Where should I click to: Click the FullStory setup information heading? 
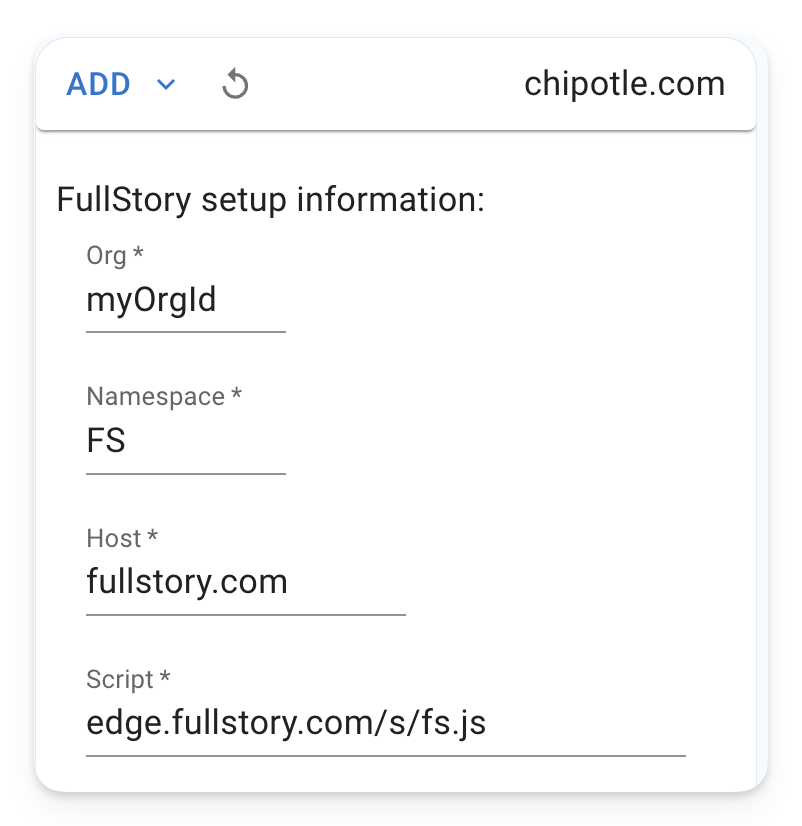(x=270, y=200)
